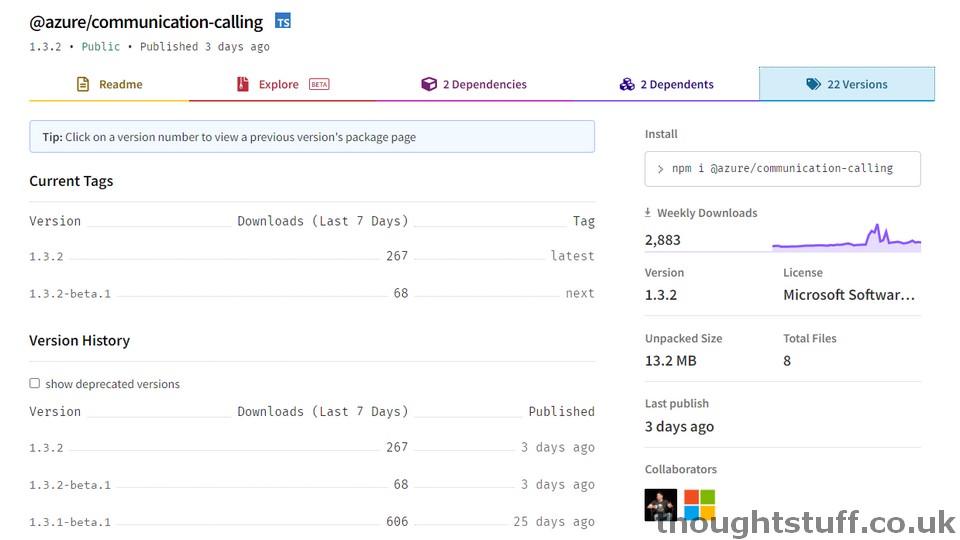Click the Weekly Downloads arrow icon
960x540 pixels.
(648, 212)
